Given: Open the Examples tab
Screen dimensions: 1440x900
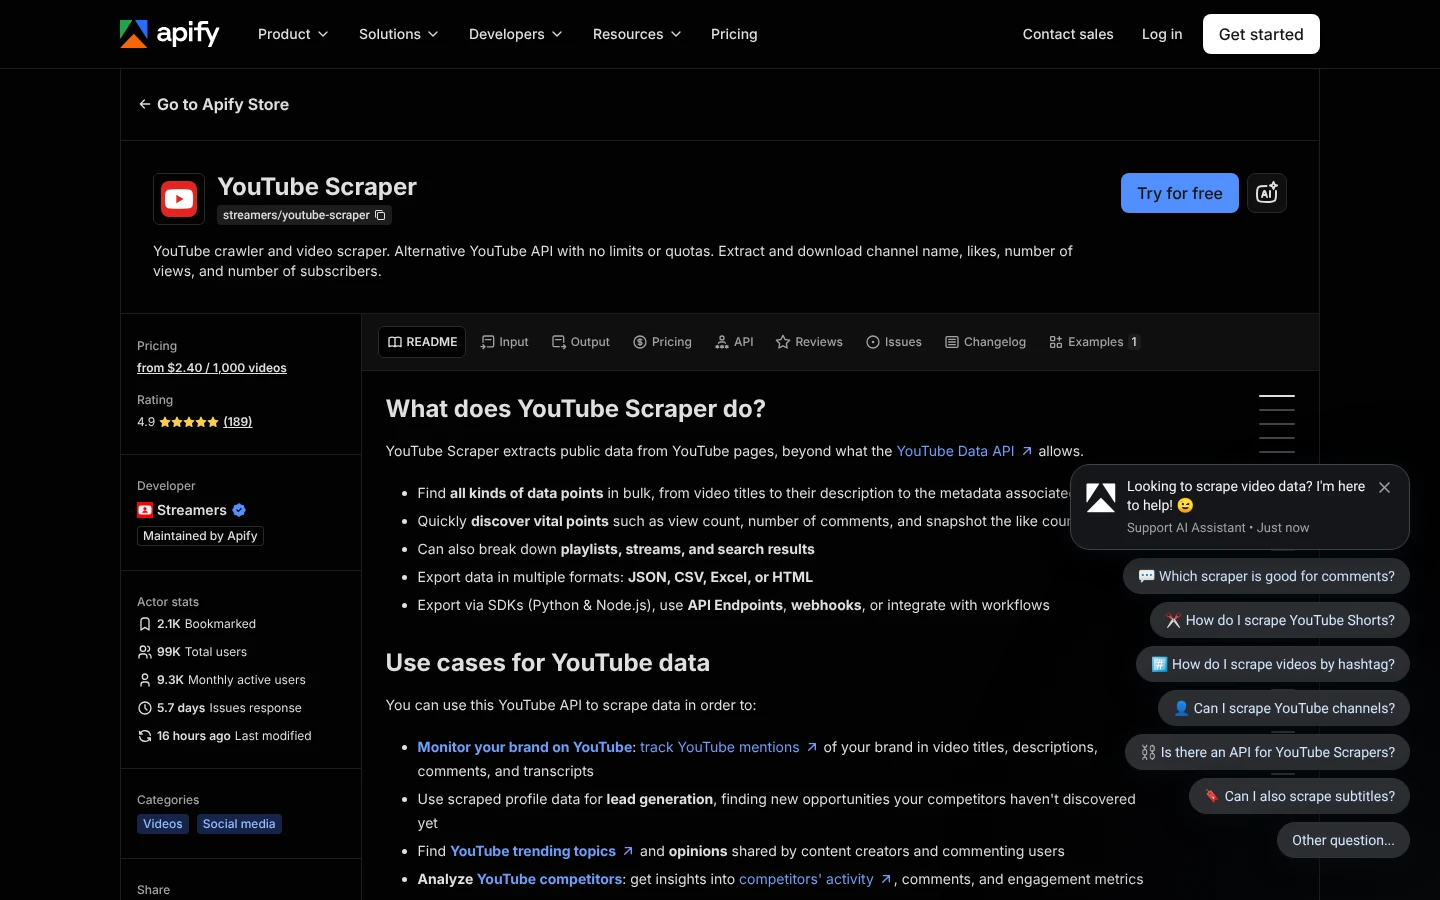Looking at the screenshot, I should pos(1094,342).
